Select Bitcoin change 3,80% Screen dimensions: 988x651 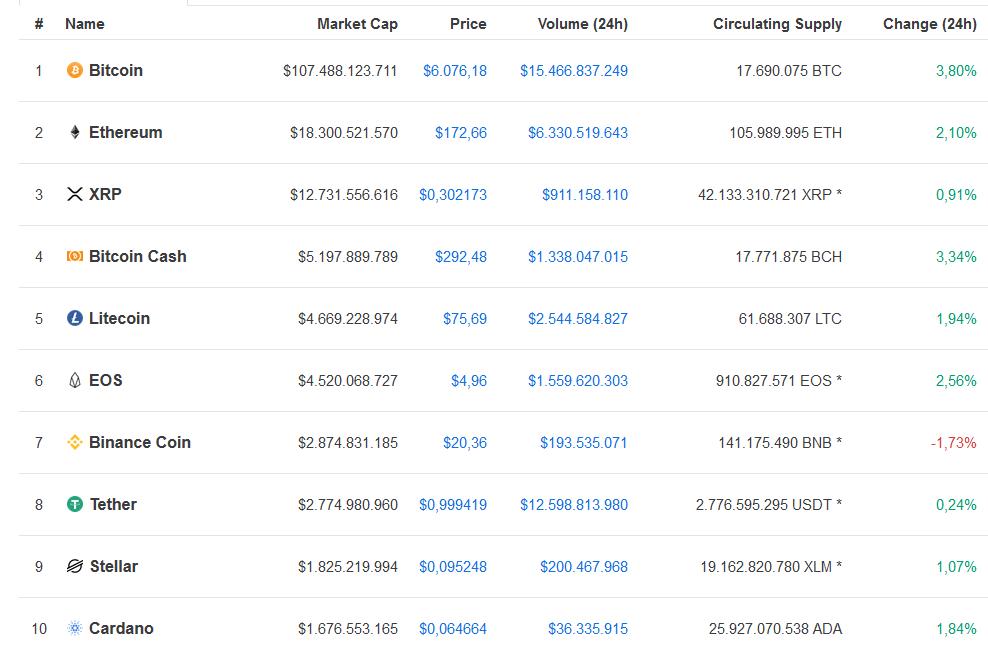(956, 71)
